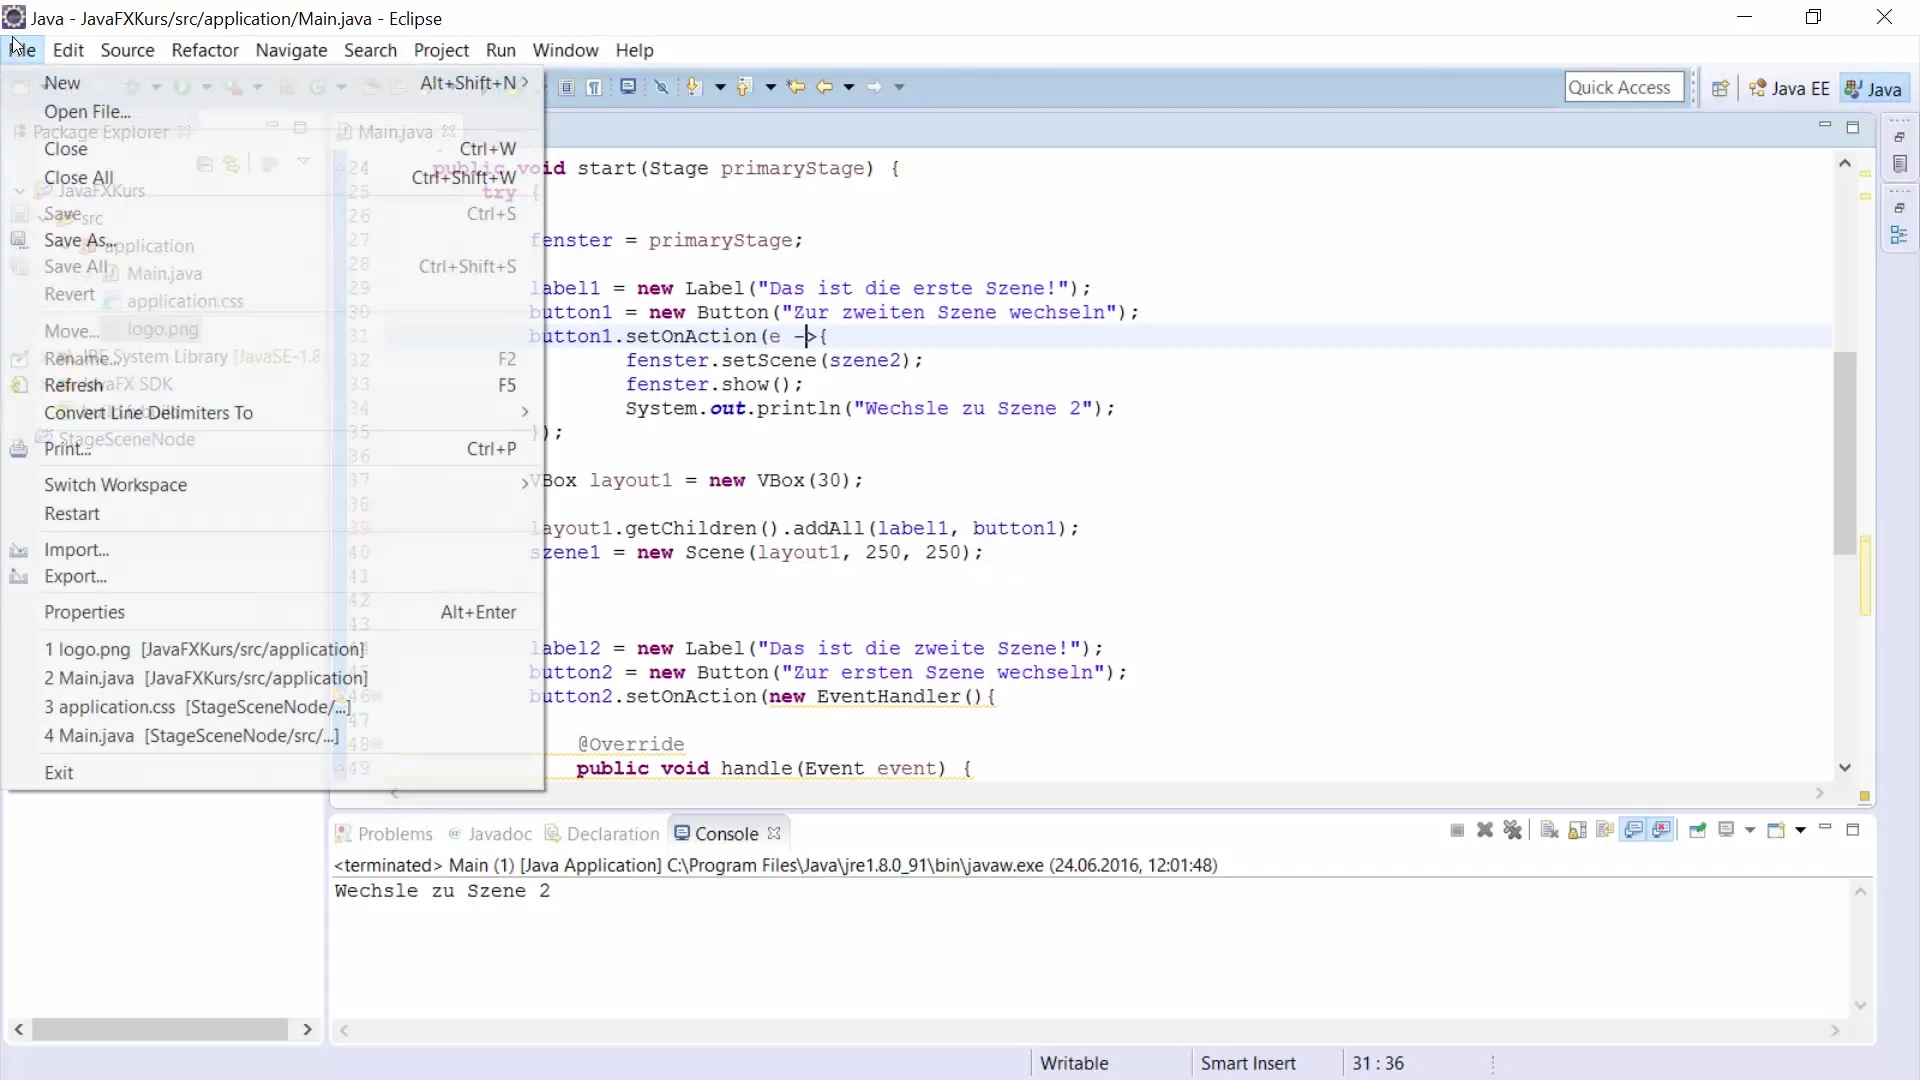1920x1080 pixels.
Task: Remove all terminated launches icon
Action: coord(1513,830)
